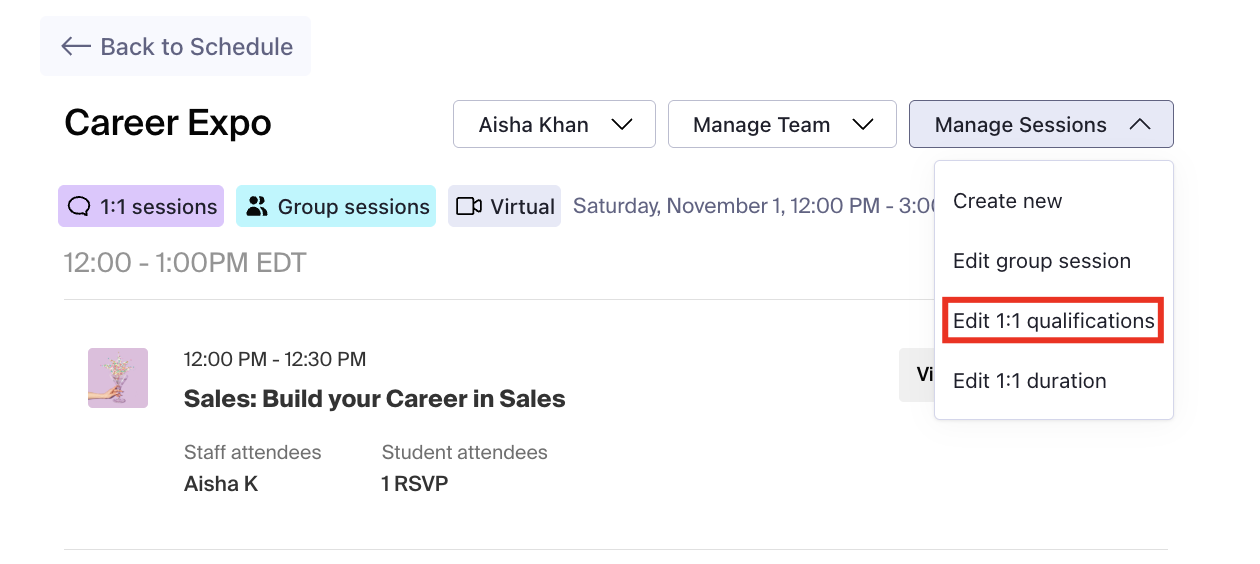This screenshot has width=1260, height=564.
Task: Close the Manage Sessions dropdown
Action: 1040,125
